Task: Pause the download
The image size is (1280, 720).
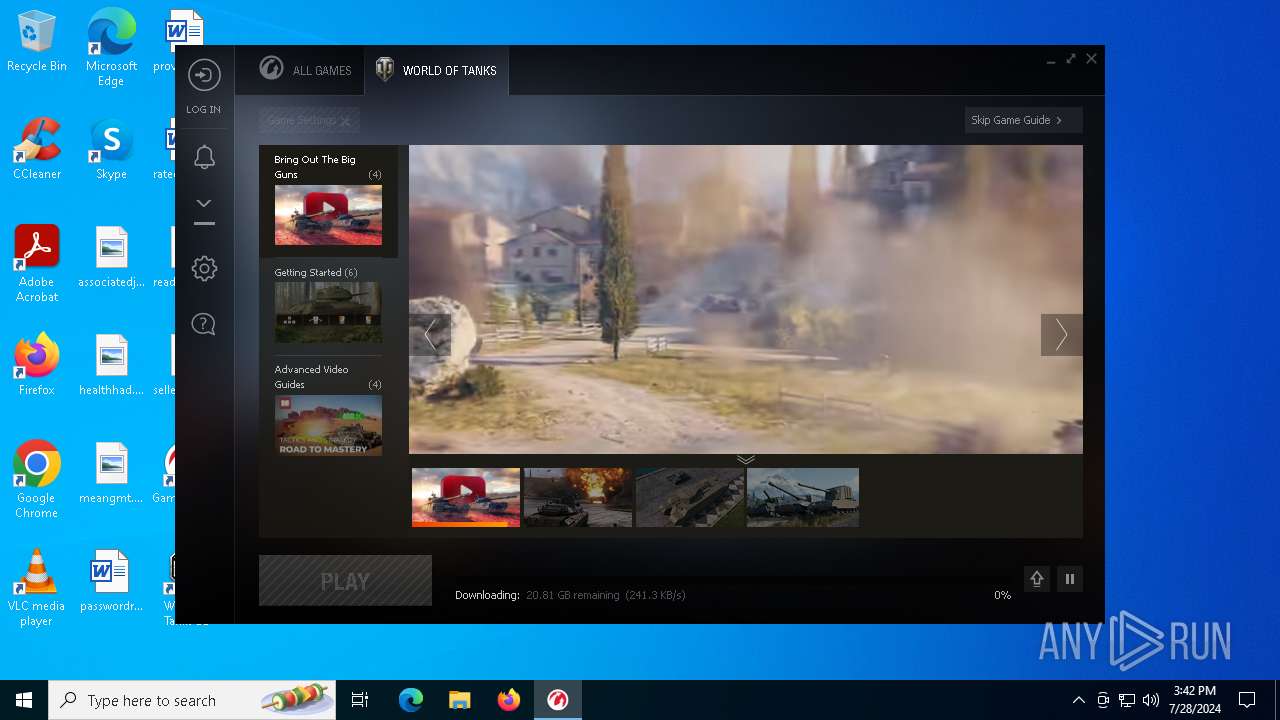Action: (x=1070, y=579)
